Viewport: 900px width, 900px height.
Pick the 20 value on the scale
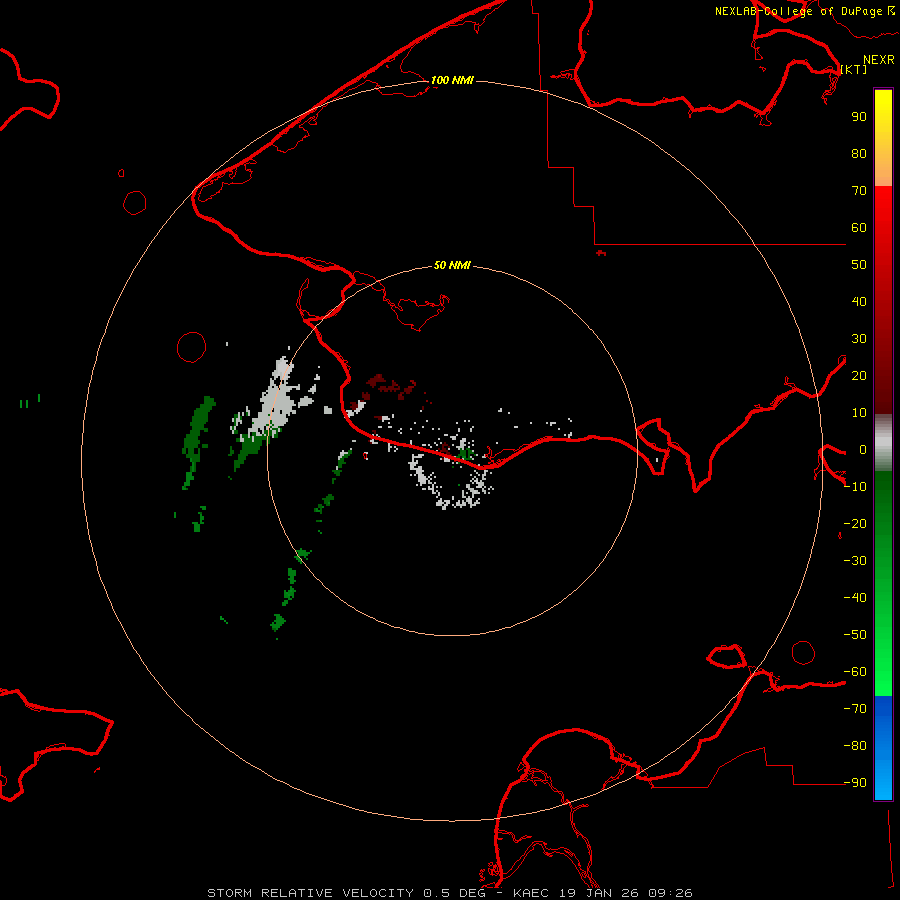pyautogui.click(x=859, y=376)
